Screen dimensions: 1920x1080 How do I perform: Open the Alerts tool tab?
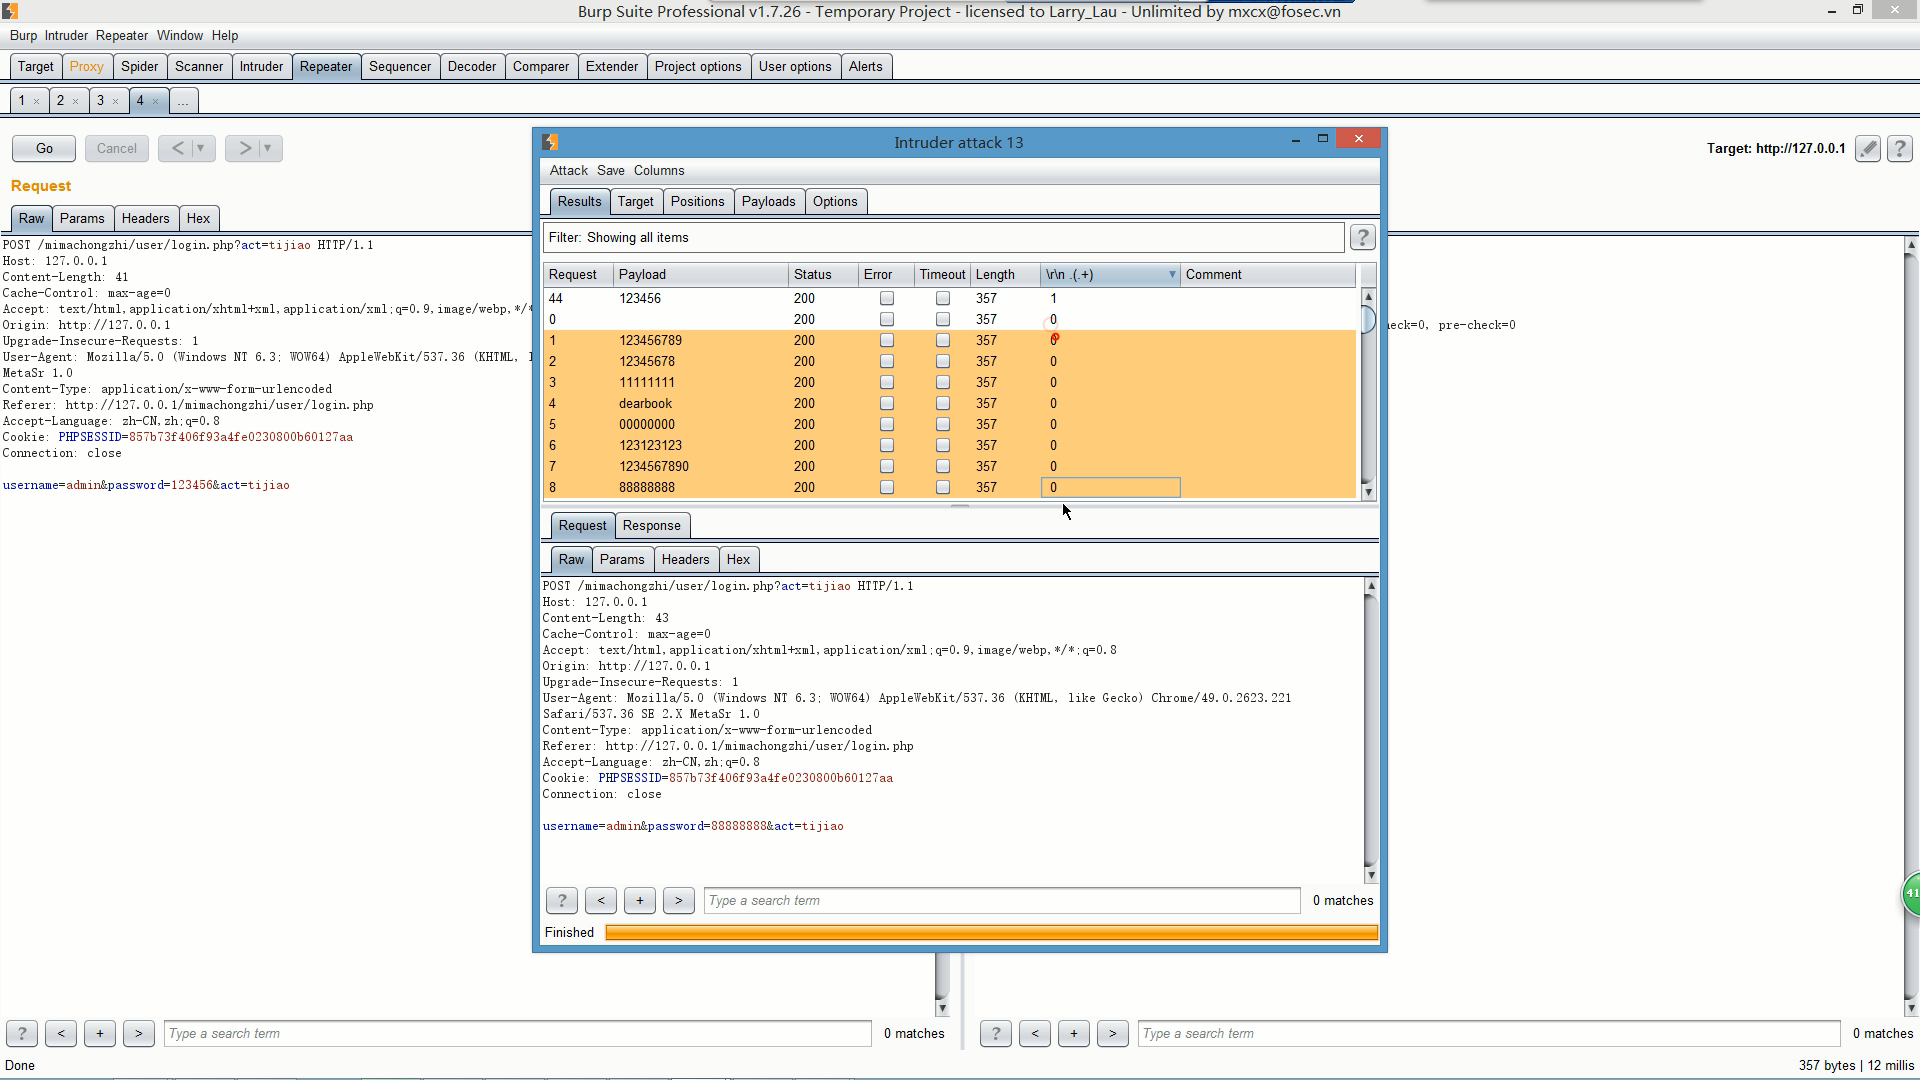865,66
